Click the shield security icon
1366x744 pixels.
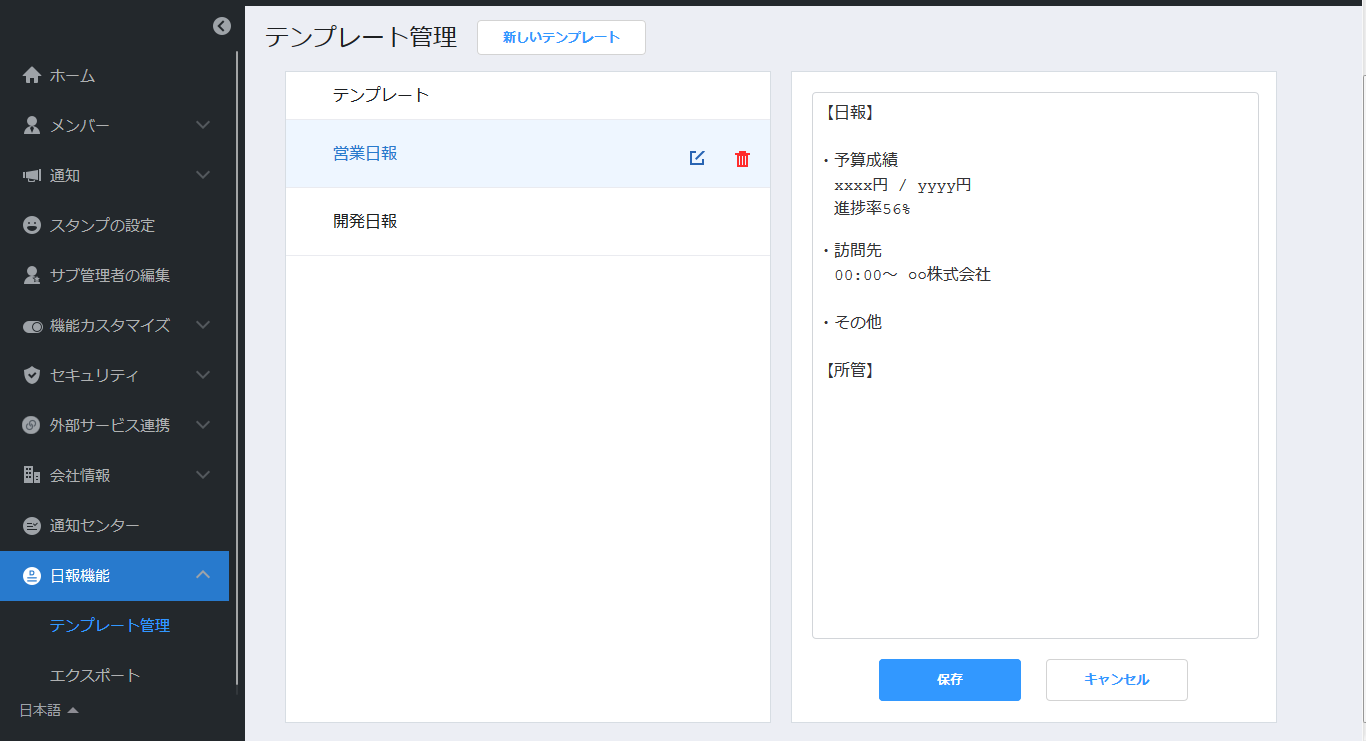coord(32,375)
